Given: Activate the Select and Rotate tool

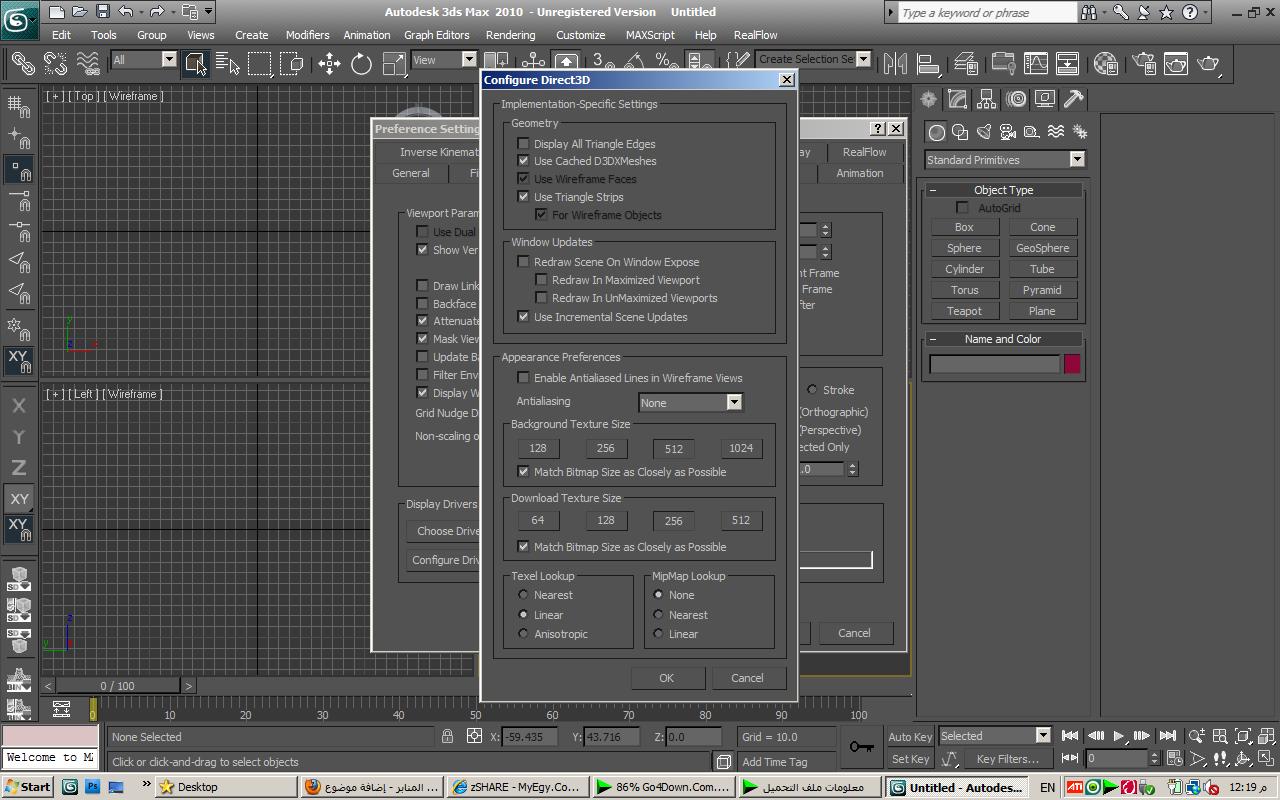Looking at the screenshot, I should point(362,63).
